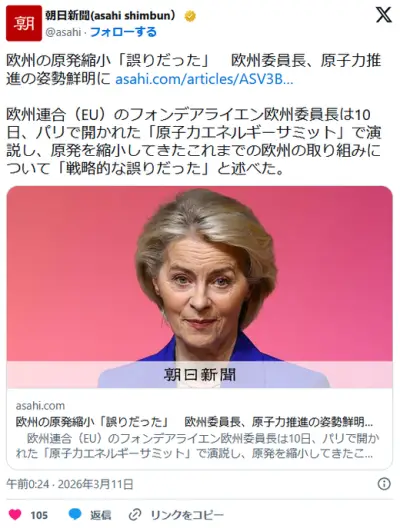400x528 pixels.
Task: Click the chain link copy icon
Action: tap(135, 515)
